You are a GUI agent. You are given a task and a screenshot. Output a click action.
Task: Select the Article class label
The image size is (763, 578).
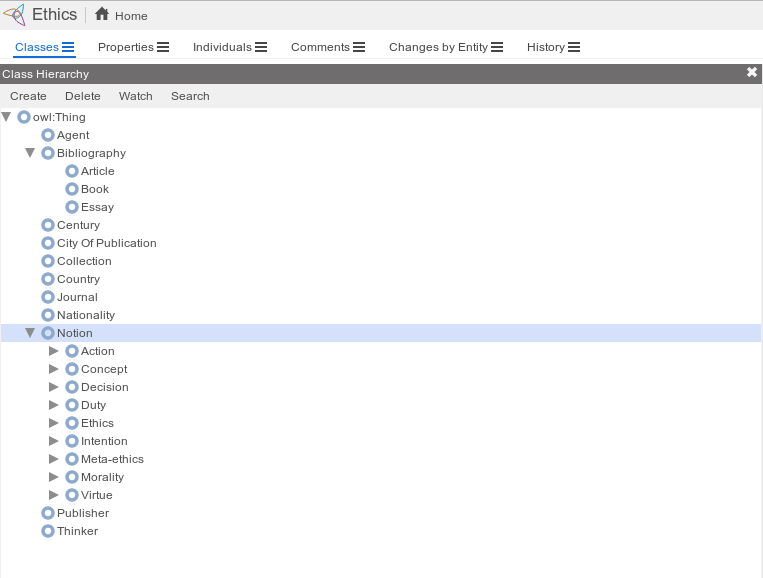[x=97, y=171]
